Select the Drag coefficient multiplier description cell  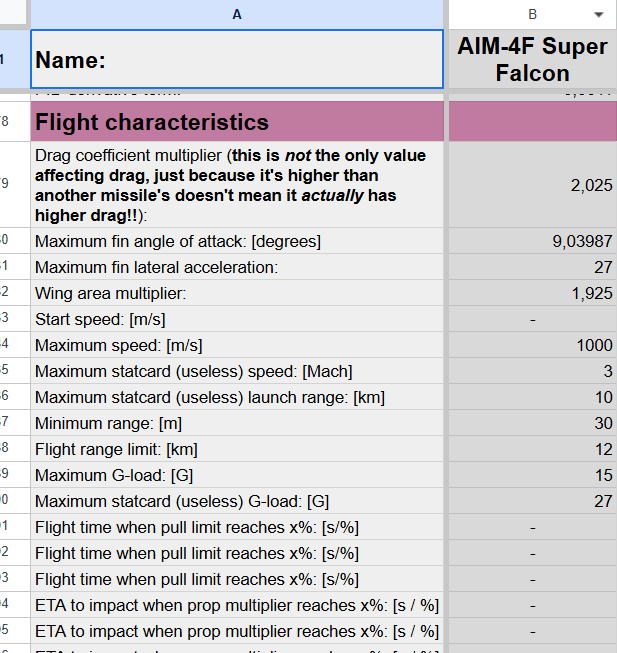236,185
